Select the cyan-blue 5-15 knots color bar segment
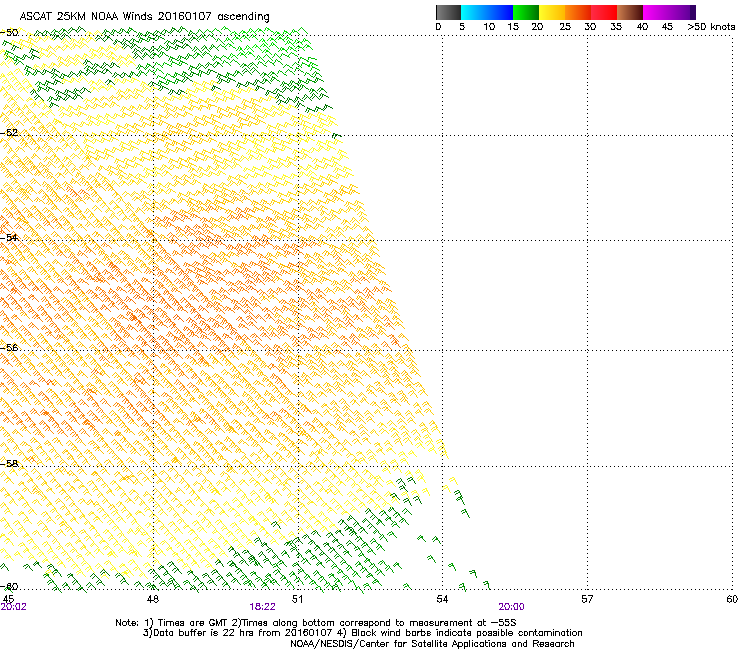 coord(487,12)
